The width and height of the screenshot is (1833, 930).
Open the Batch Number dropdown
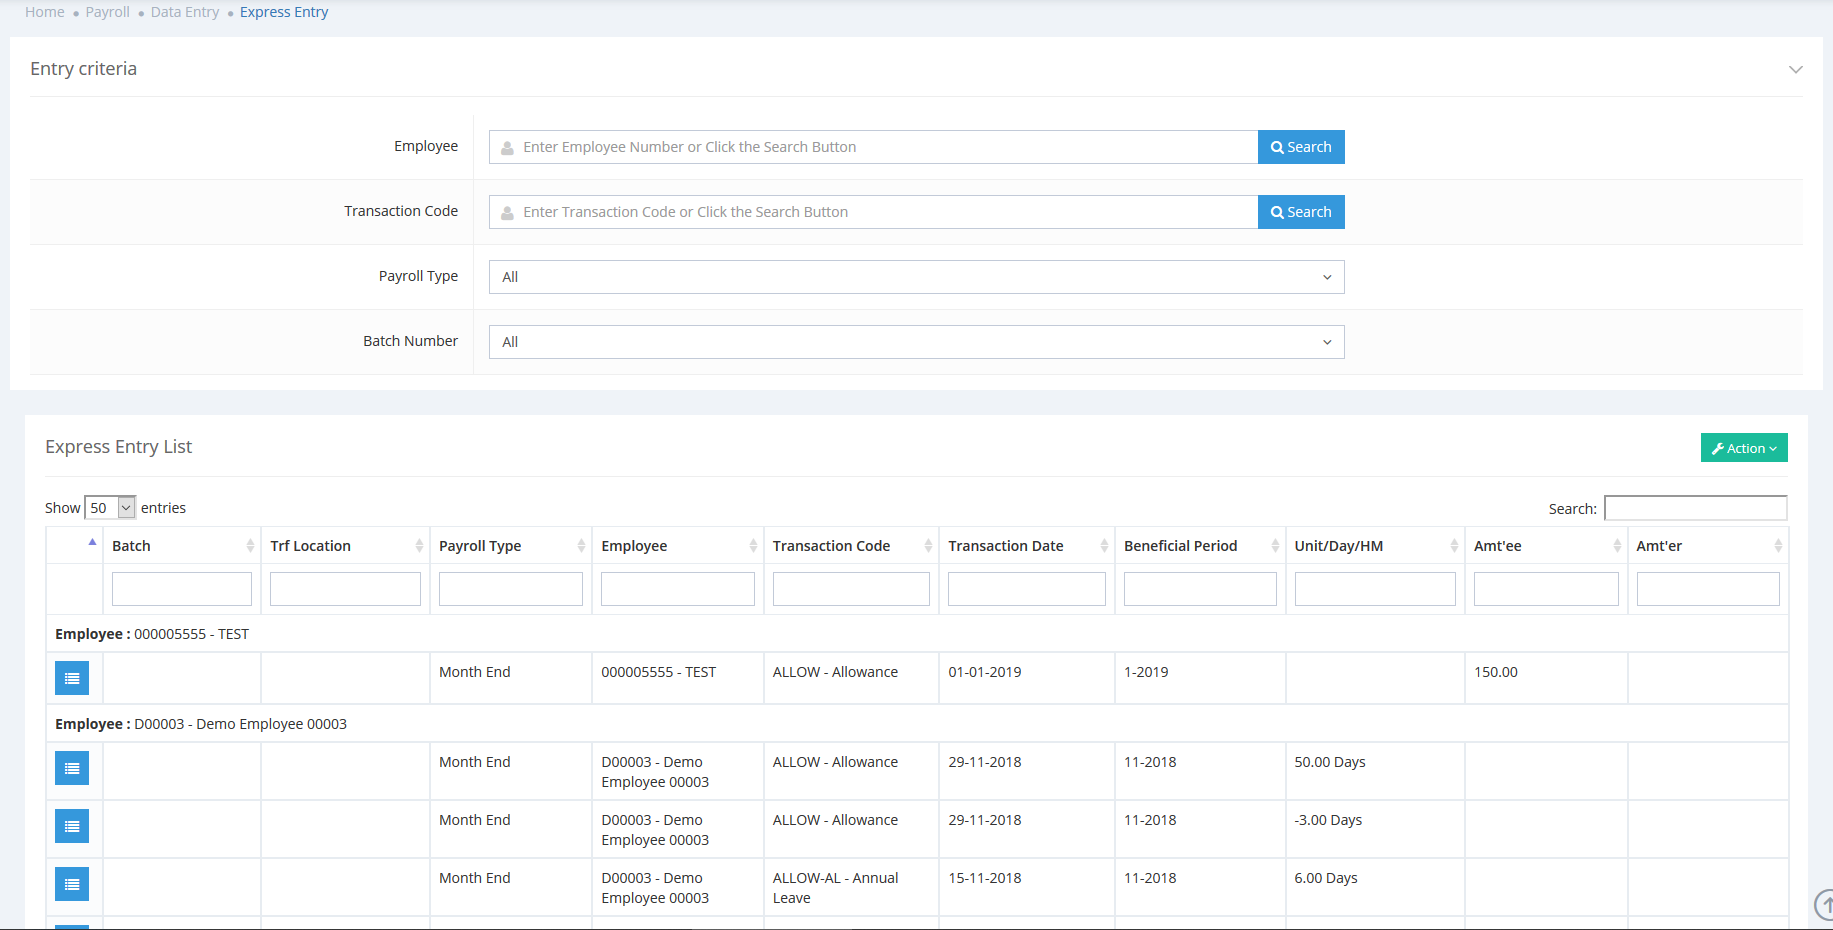tap(916, 342)
